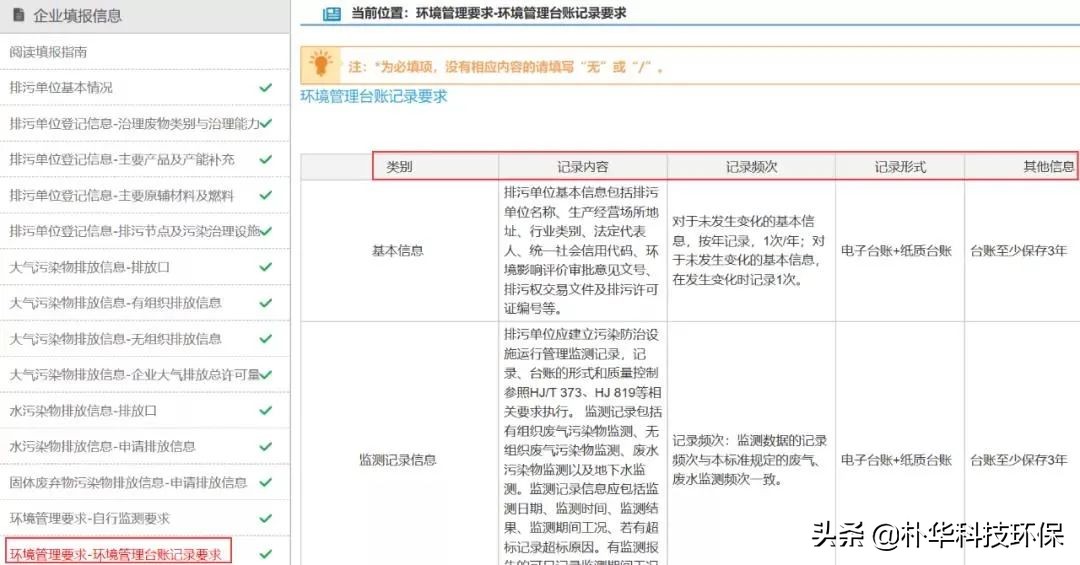
Task: Click checkmark for 大气污染物排放信息-排放口 row
Action: 265,267
